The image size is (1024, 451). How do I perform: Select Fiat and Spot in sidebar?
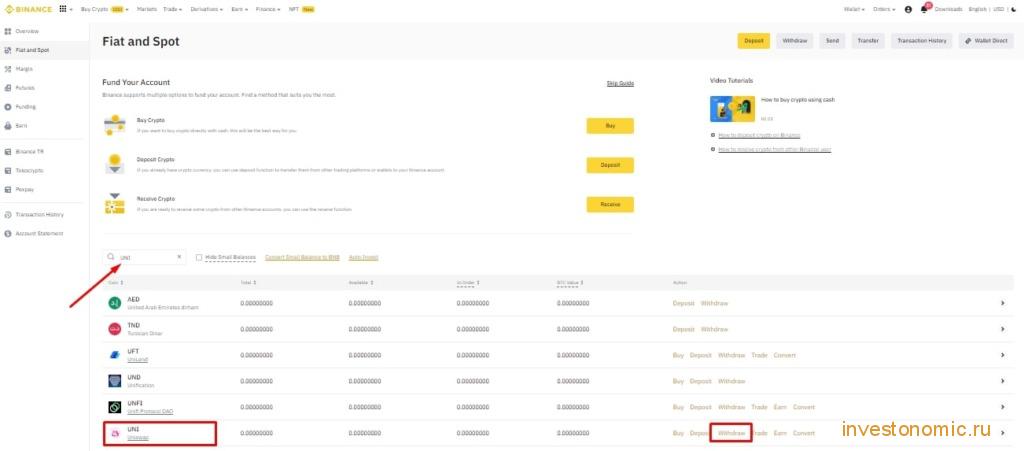pos(44,50)
